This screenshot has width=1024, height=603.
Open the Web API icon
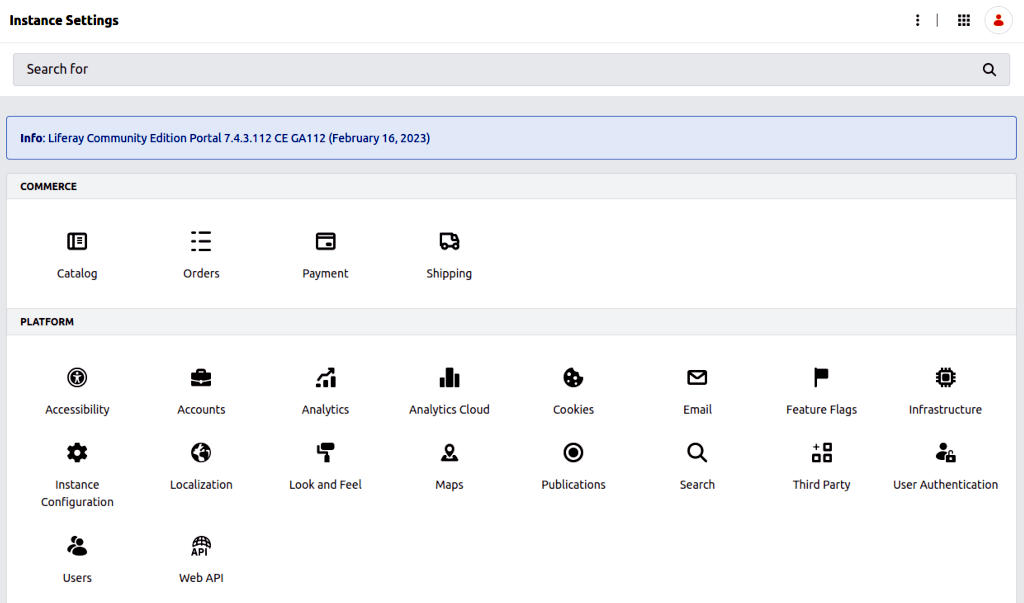tap(201, 546)
